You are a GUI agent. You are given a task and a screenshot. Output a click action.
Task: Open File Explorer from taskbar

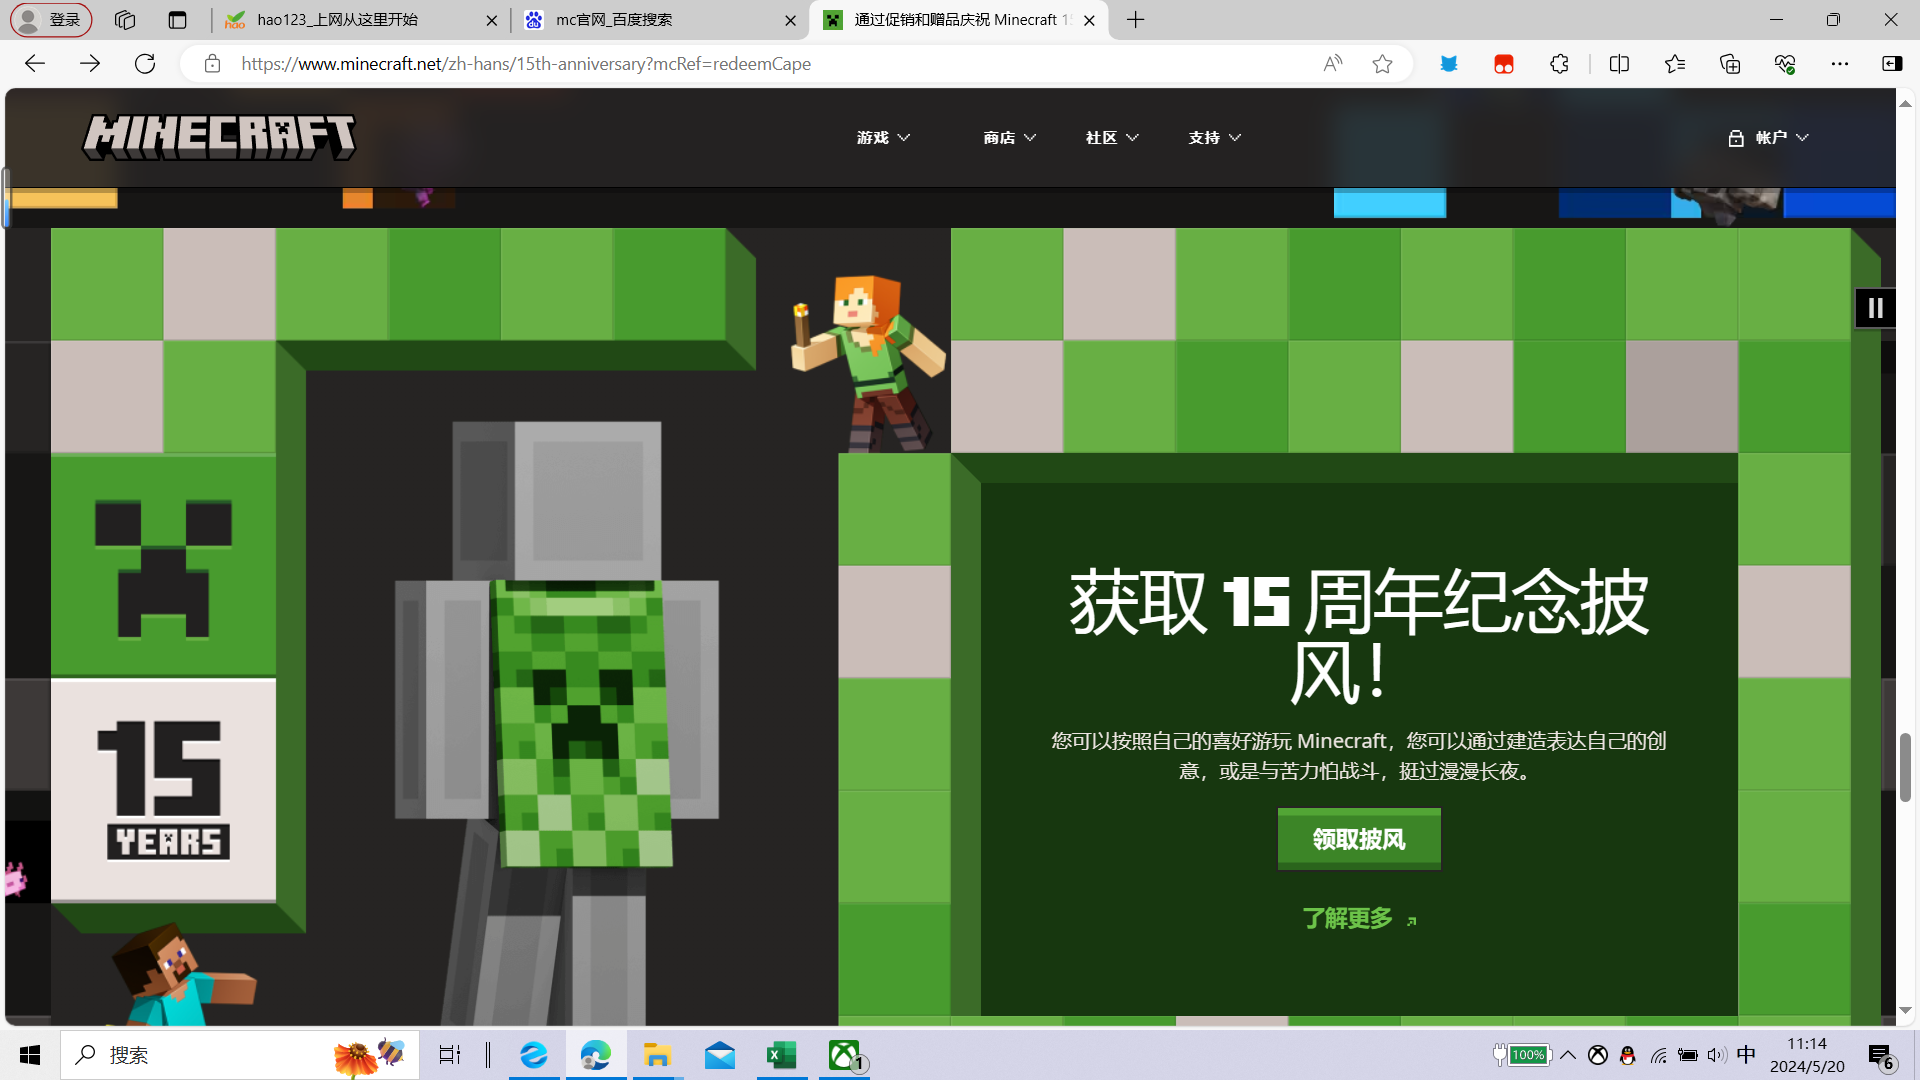click(x=657, y=1055)
